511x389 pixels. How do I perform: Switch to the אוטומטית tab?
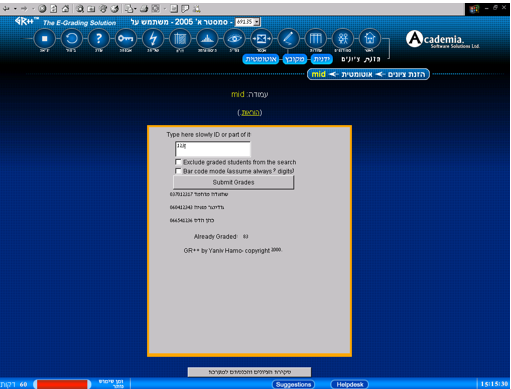pyautogui.click(x=261, y=59)
